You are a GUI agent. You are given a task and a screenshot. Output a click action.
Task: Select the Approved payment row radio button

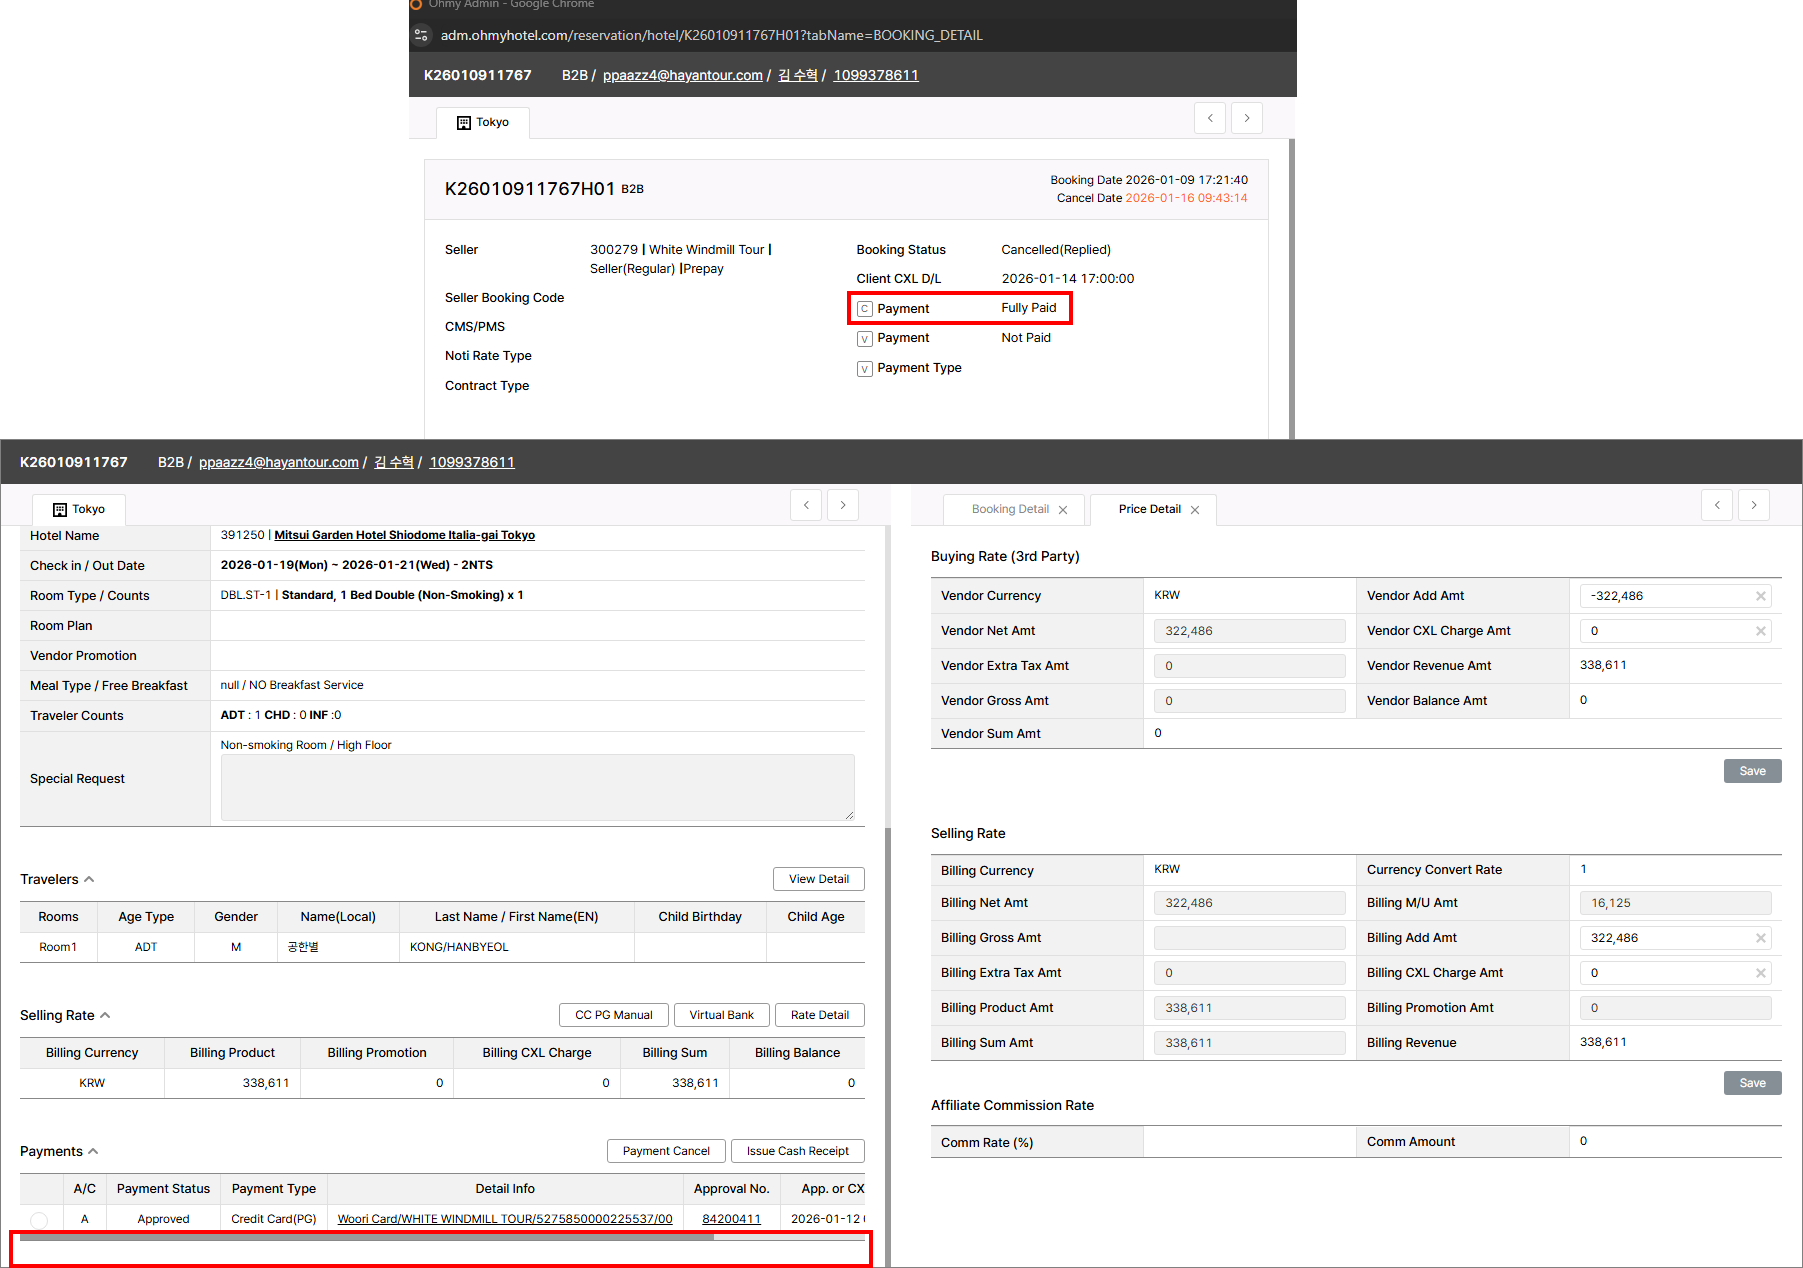[x=39, y=1219]
